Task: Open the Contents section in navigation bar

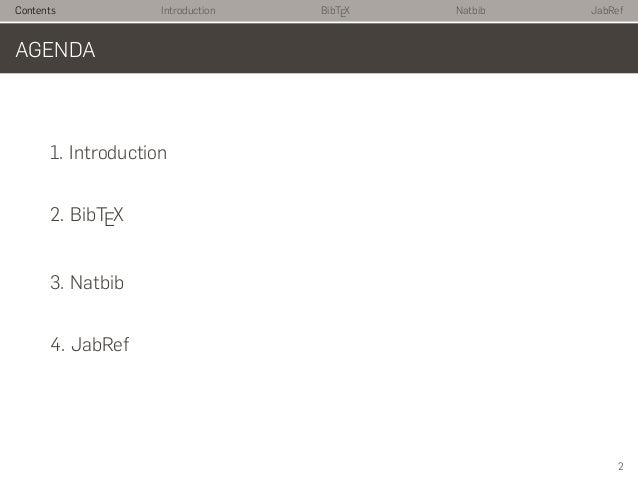Action: (x=35, y=10)
